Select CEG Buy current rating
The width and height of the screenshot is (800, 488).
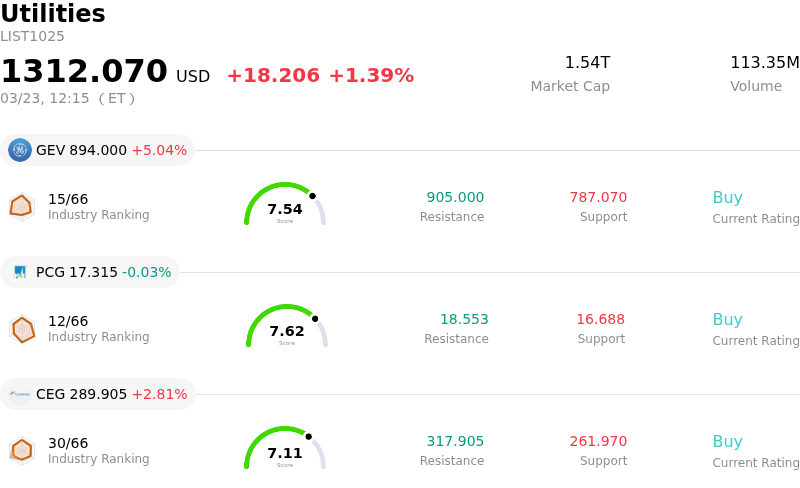[x=727, y=442]
